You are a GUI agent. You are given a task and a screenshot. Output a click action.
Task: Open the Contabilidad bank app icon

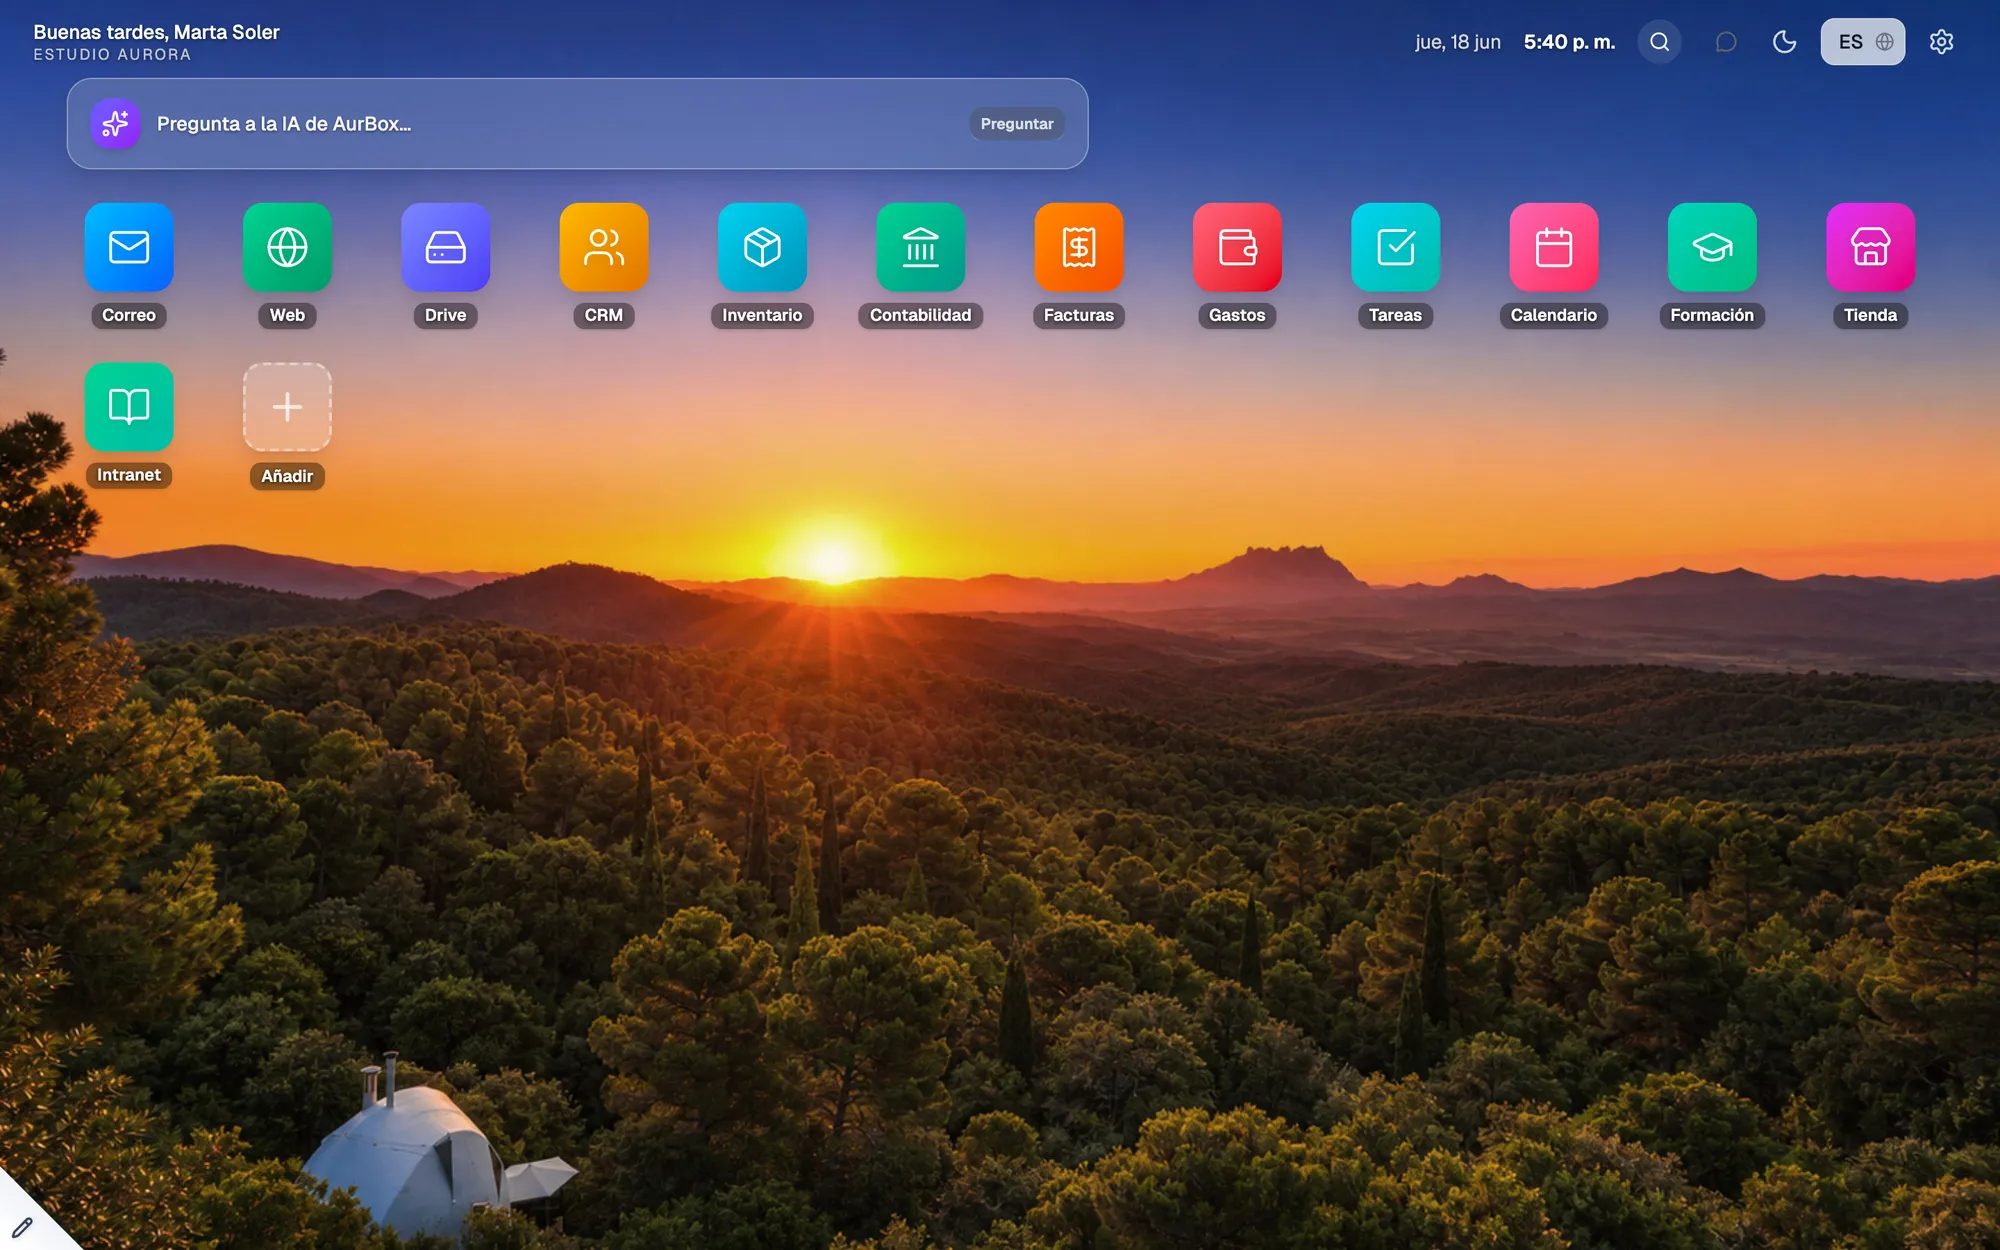pyautogui.click(x=921, y=247)
